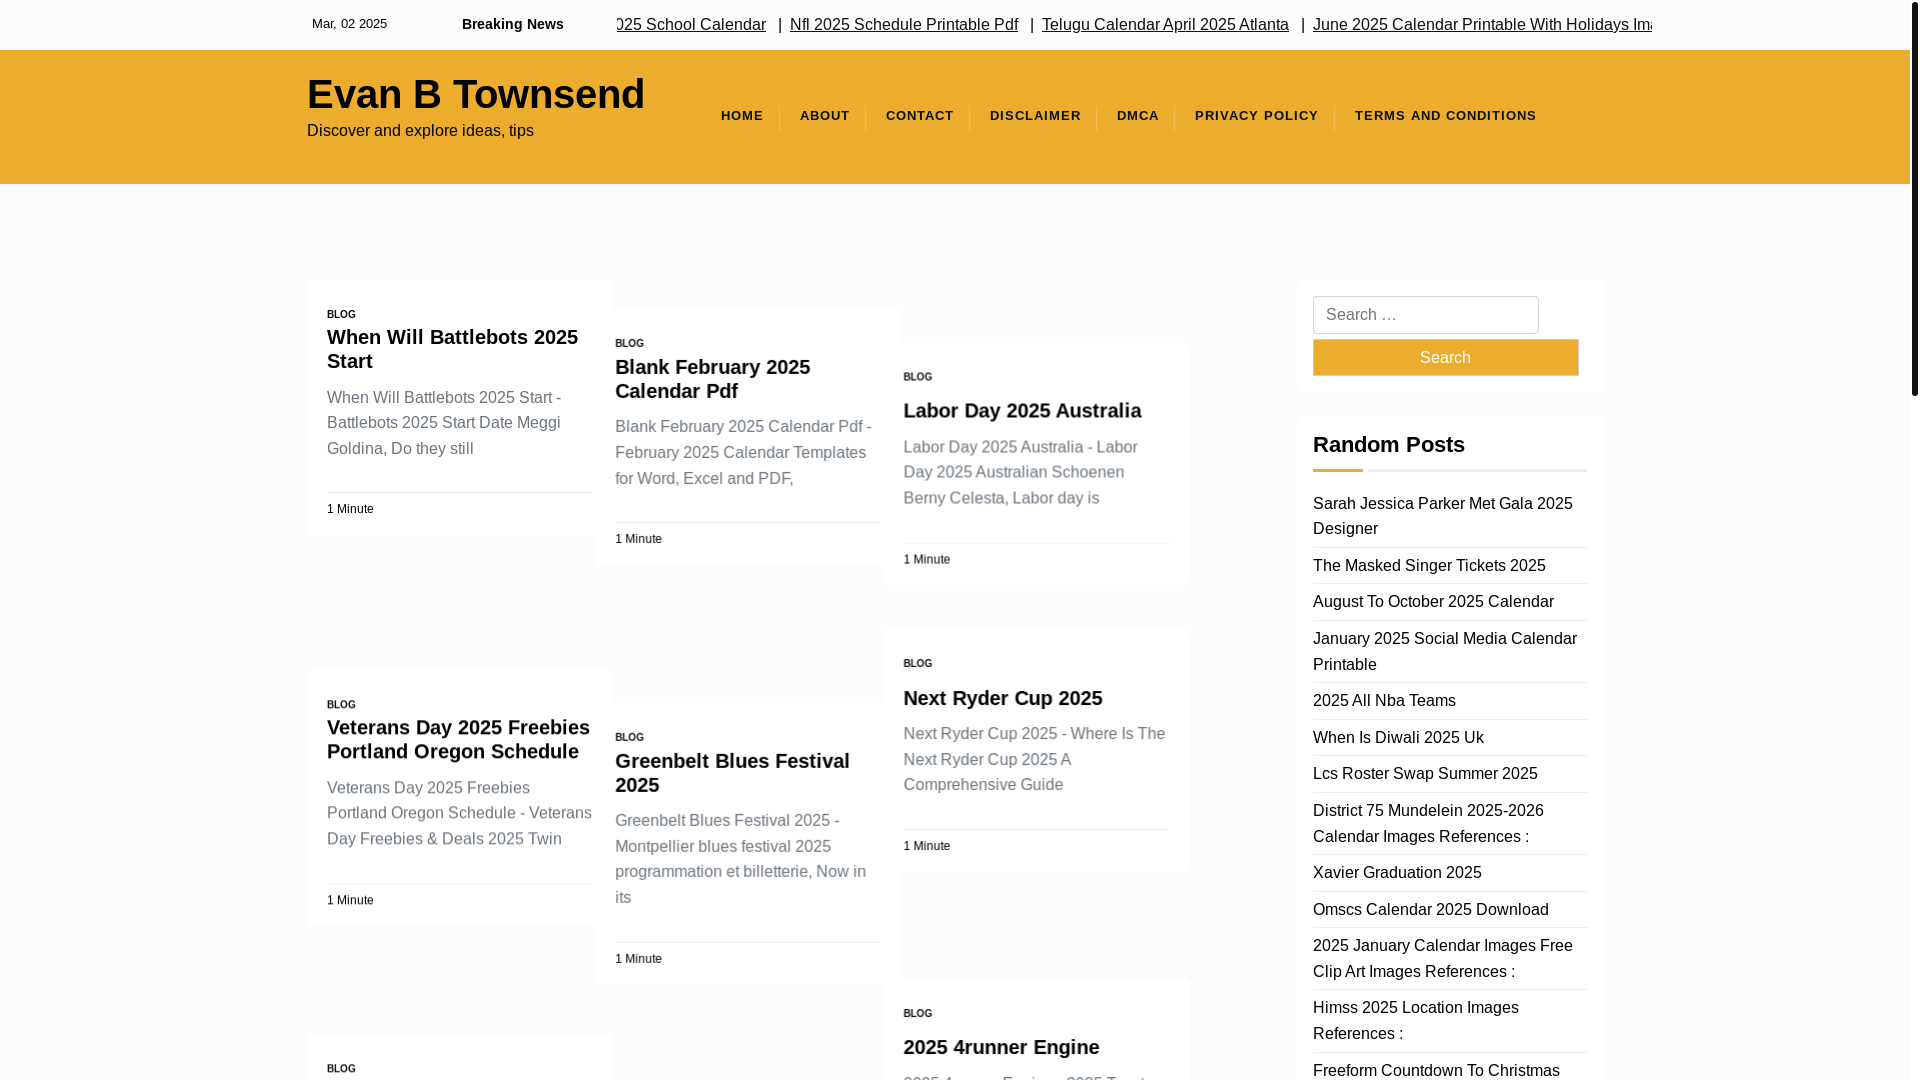The width and height of the screenshot is (1920, 1080).
Task: Open Telugu Calendar April 2025 Atlanta headline
Action: pyautogui.click(x=1164, y=24)
